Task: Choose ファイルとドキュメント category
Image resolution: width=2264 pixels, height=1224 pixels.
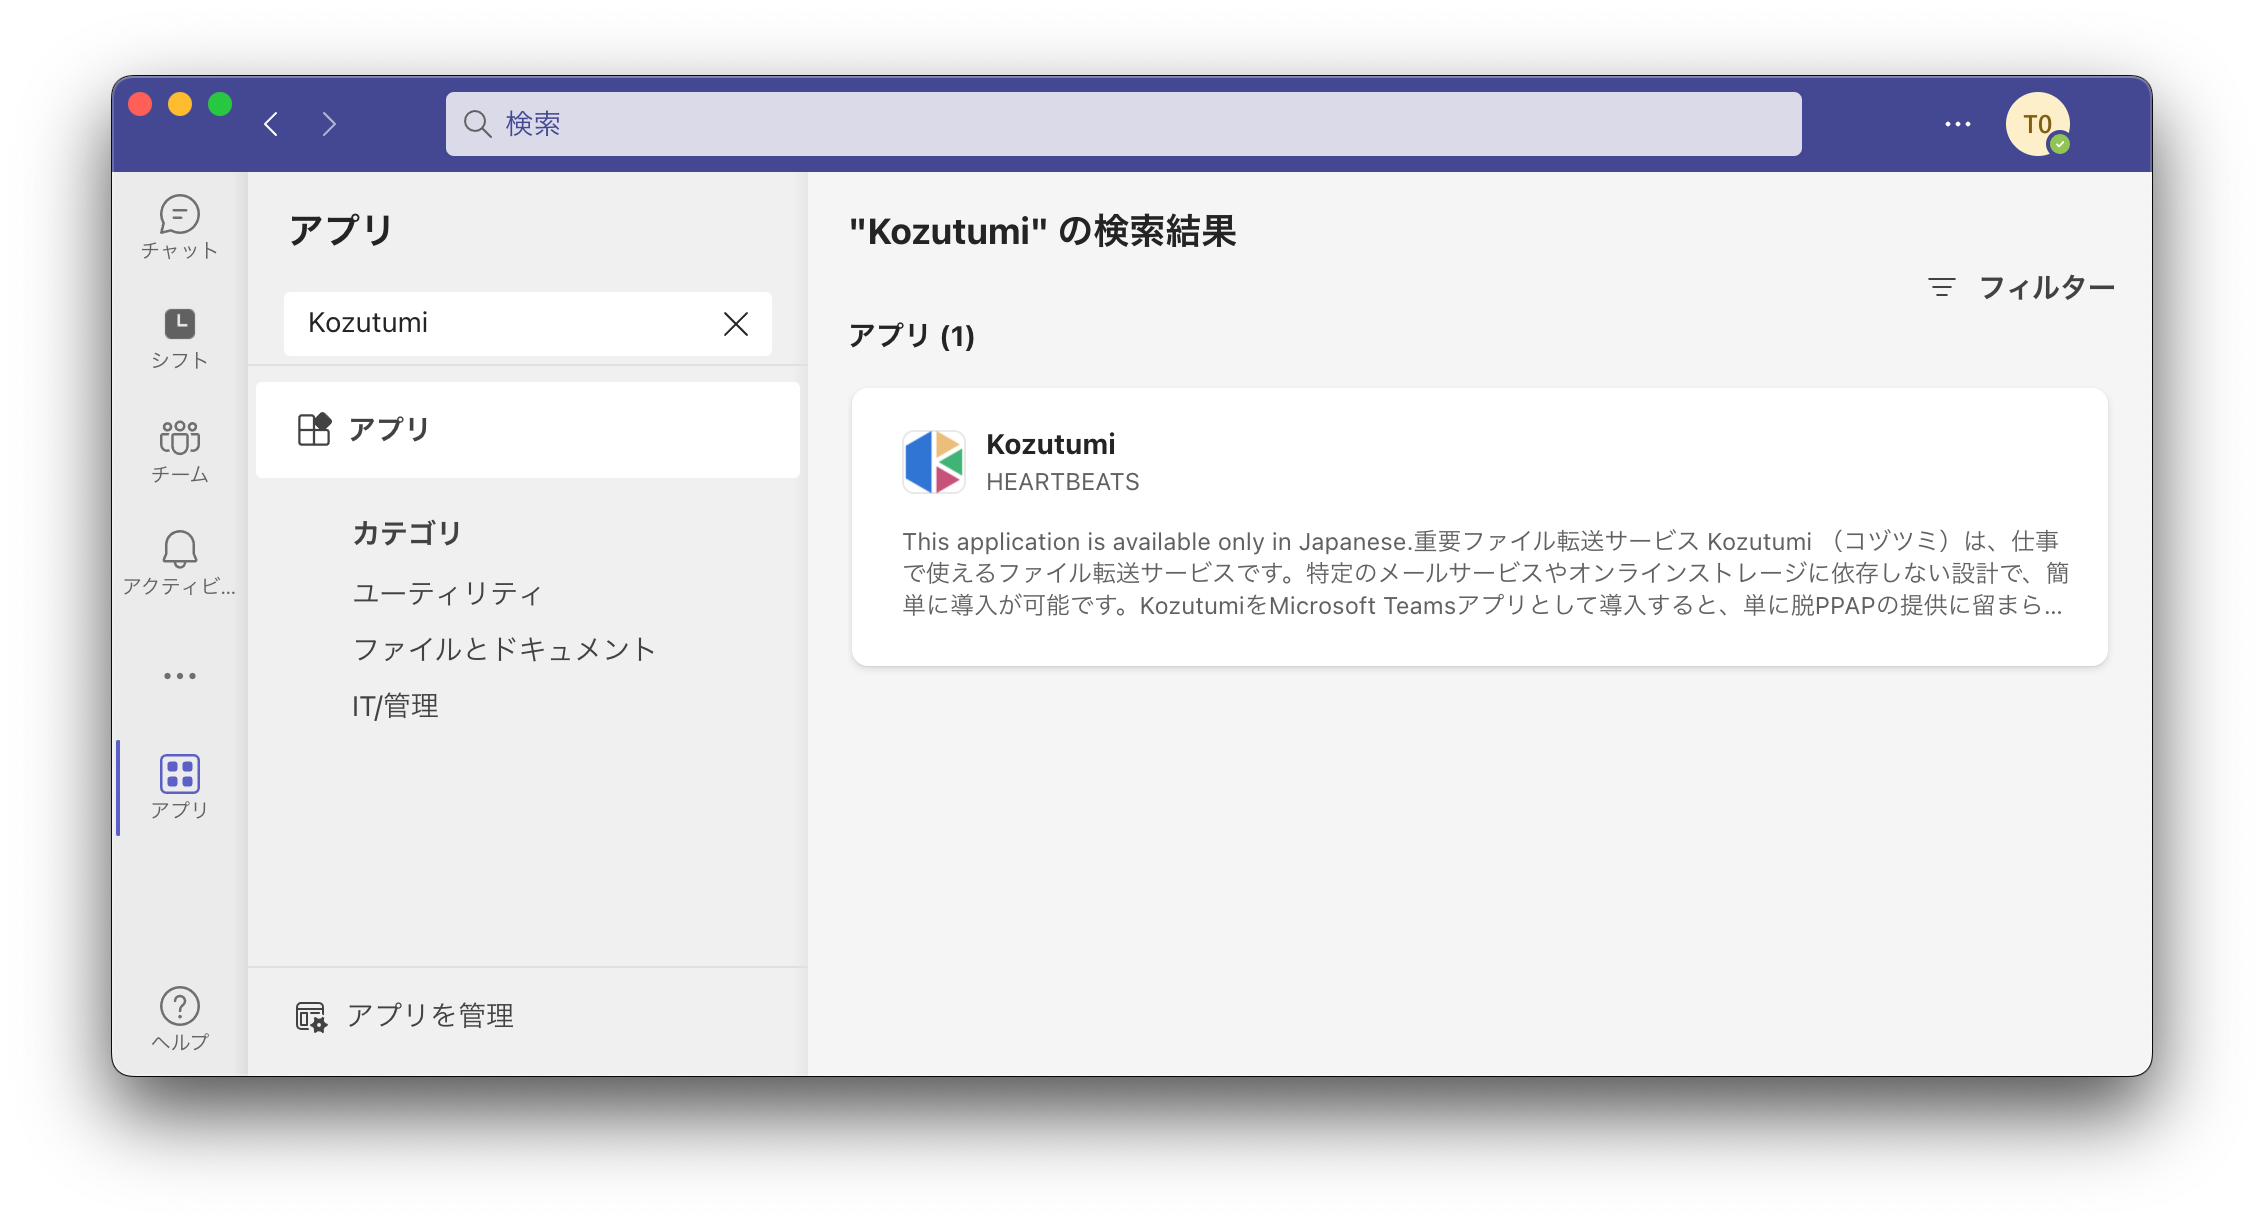Action: coord(504,649)
